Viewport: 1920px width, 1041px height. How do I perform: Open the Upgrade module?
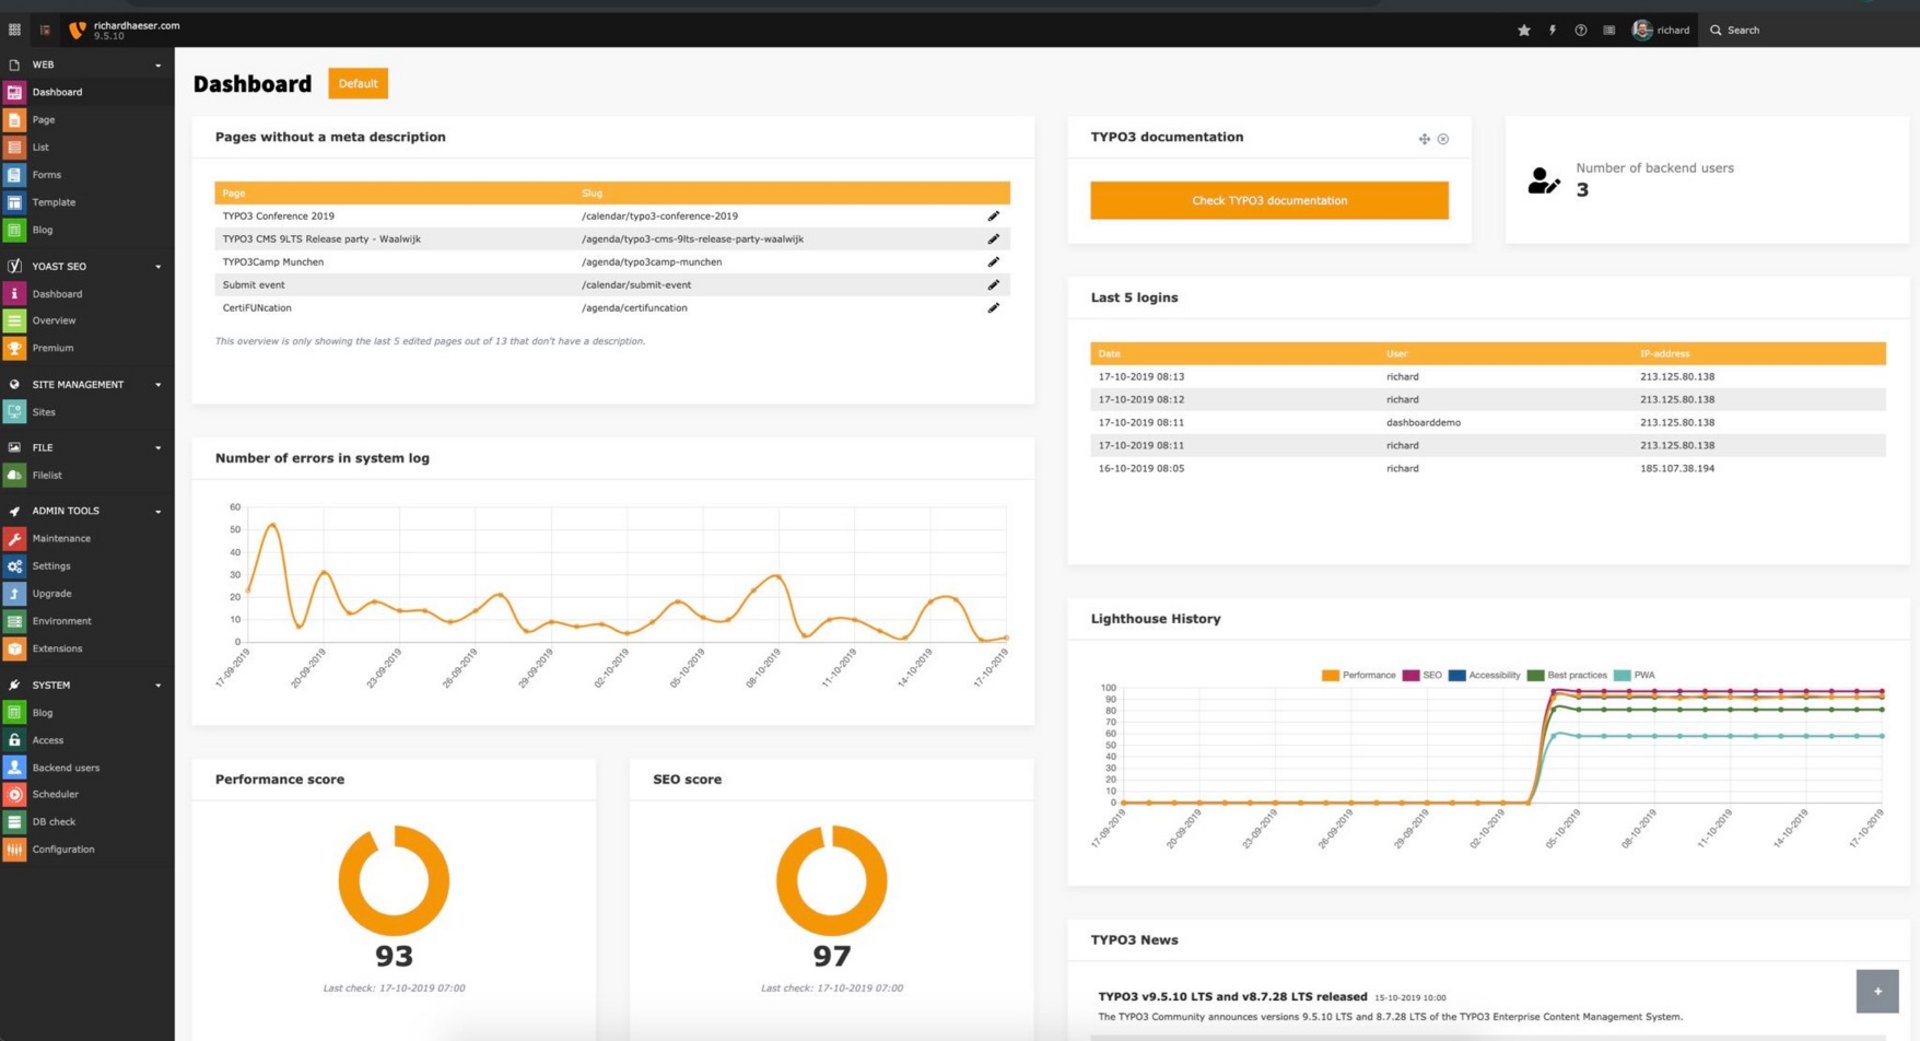coord(87,594)
